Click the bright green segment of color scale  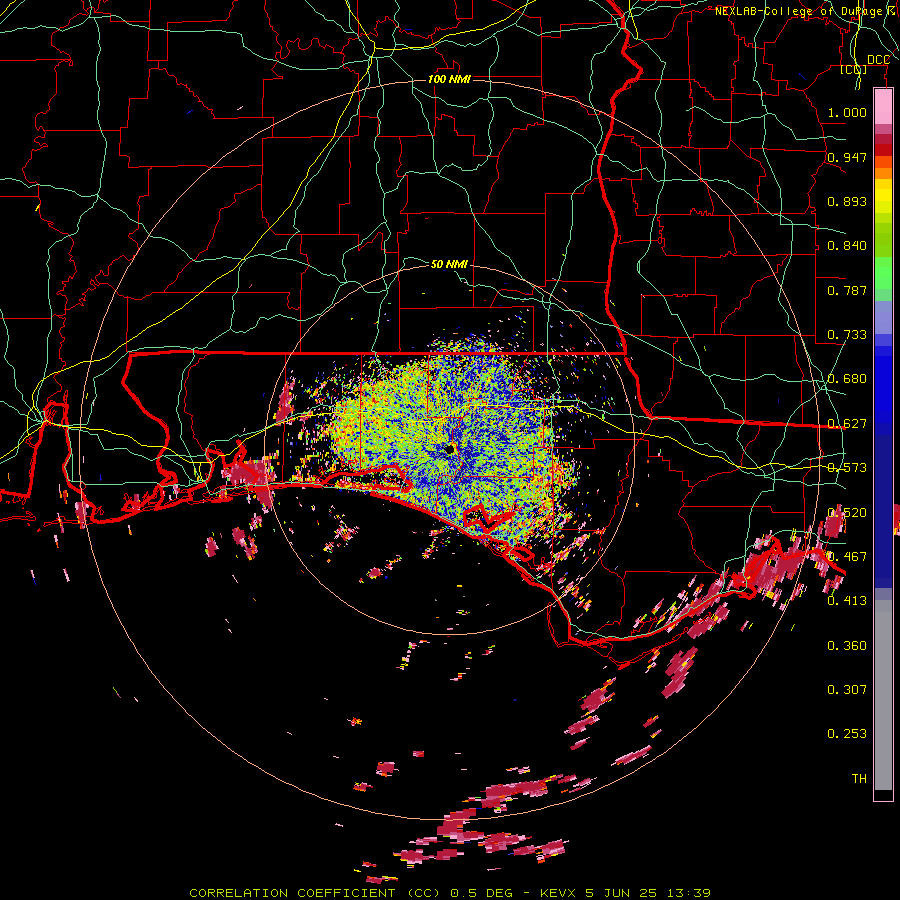click(x=883, y=273)
